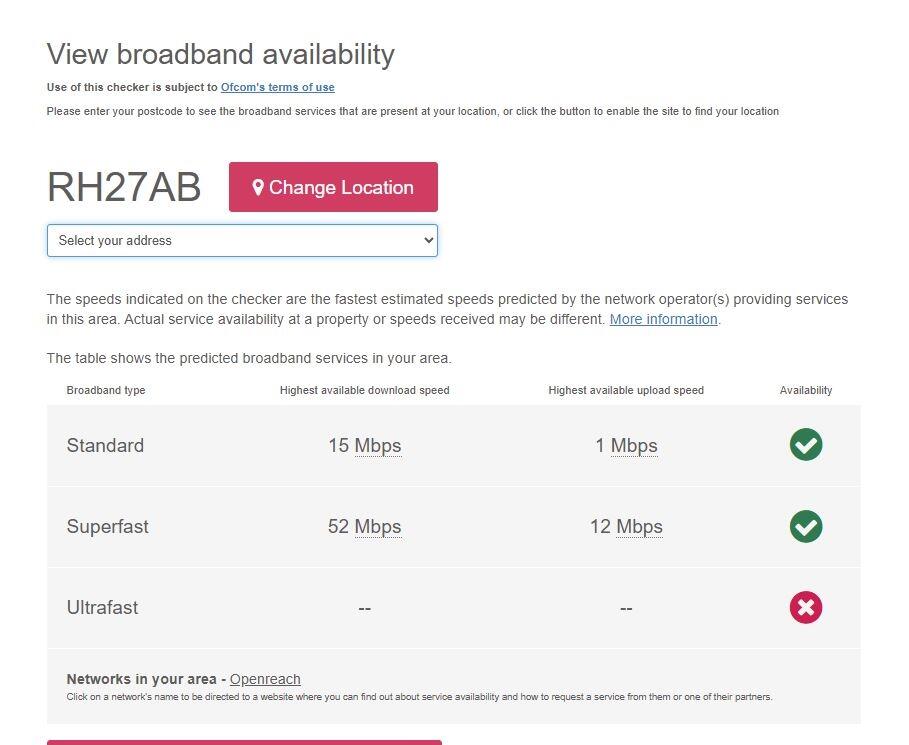Viewport: 909px width, 745px height.
Task: Click the Broadband type column header
Action: (x=106, y=390)
